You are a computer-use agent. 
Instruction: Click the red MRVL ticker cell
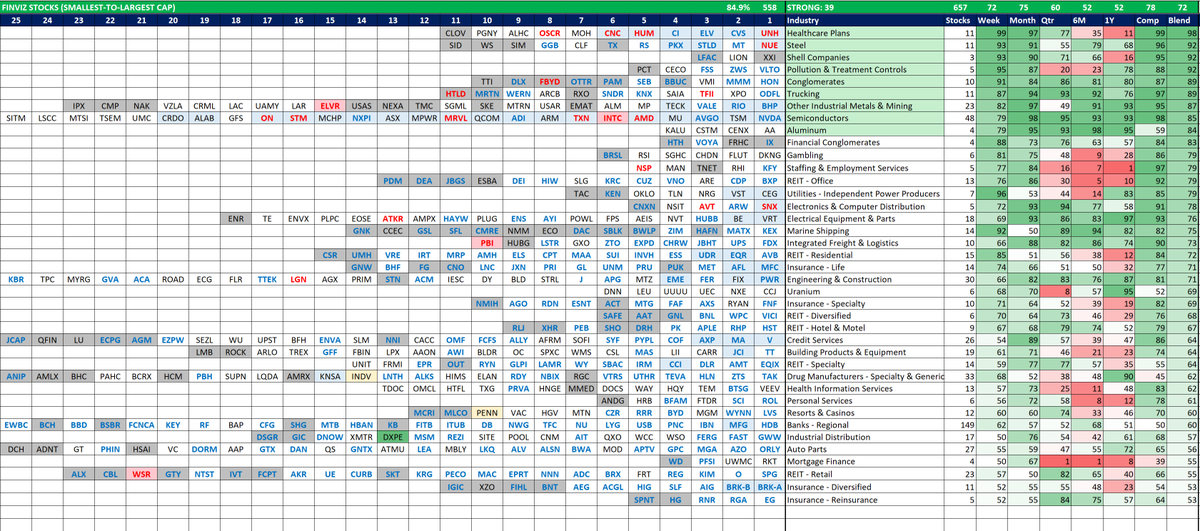[x=456, y=118]
